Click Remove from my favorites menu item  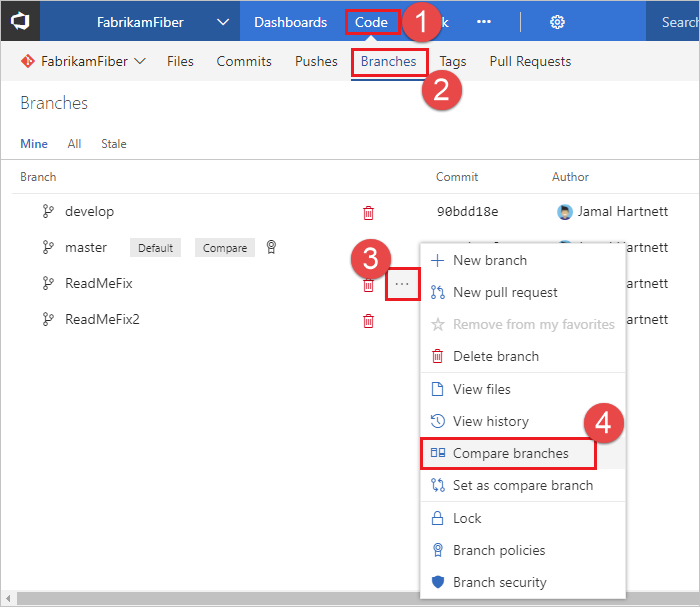pyautogui.click(x=523, y=324)
